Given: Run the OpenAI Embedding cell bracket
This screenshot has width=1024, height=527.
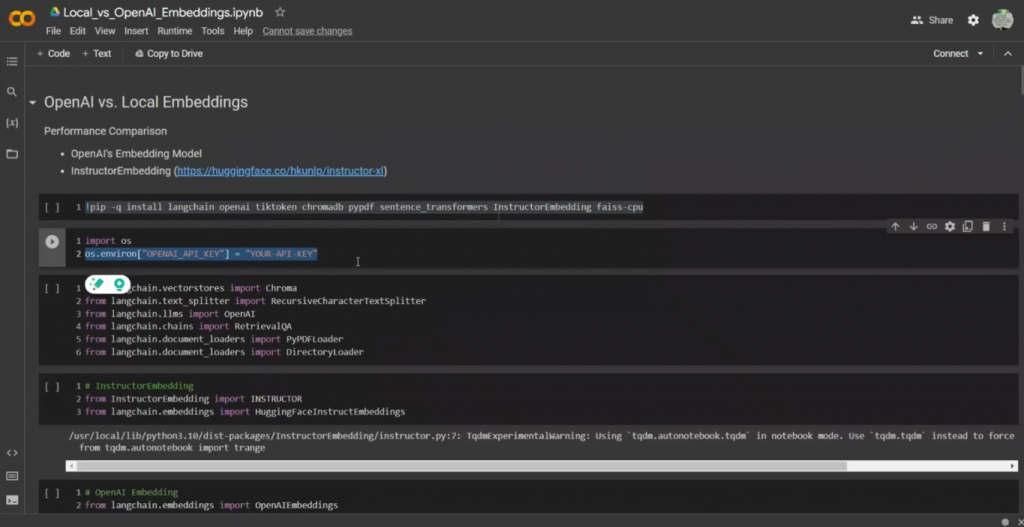Looking at the screenshot, I should pyautogui.click(x=52, y=492).
